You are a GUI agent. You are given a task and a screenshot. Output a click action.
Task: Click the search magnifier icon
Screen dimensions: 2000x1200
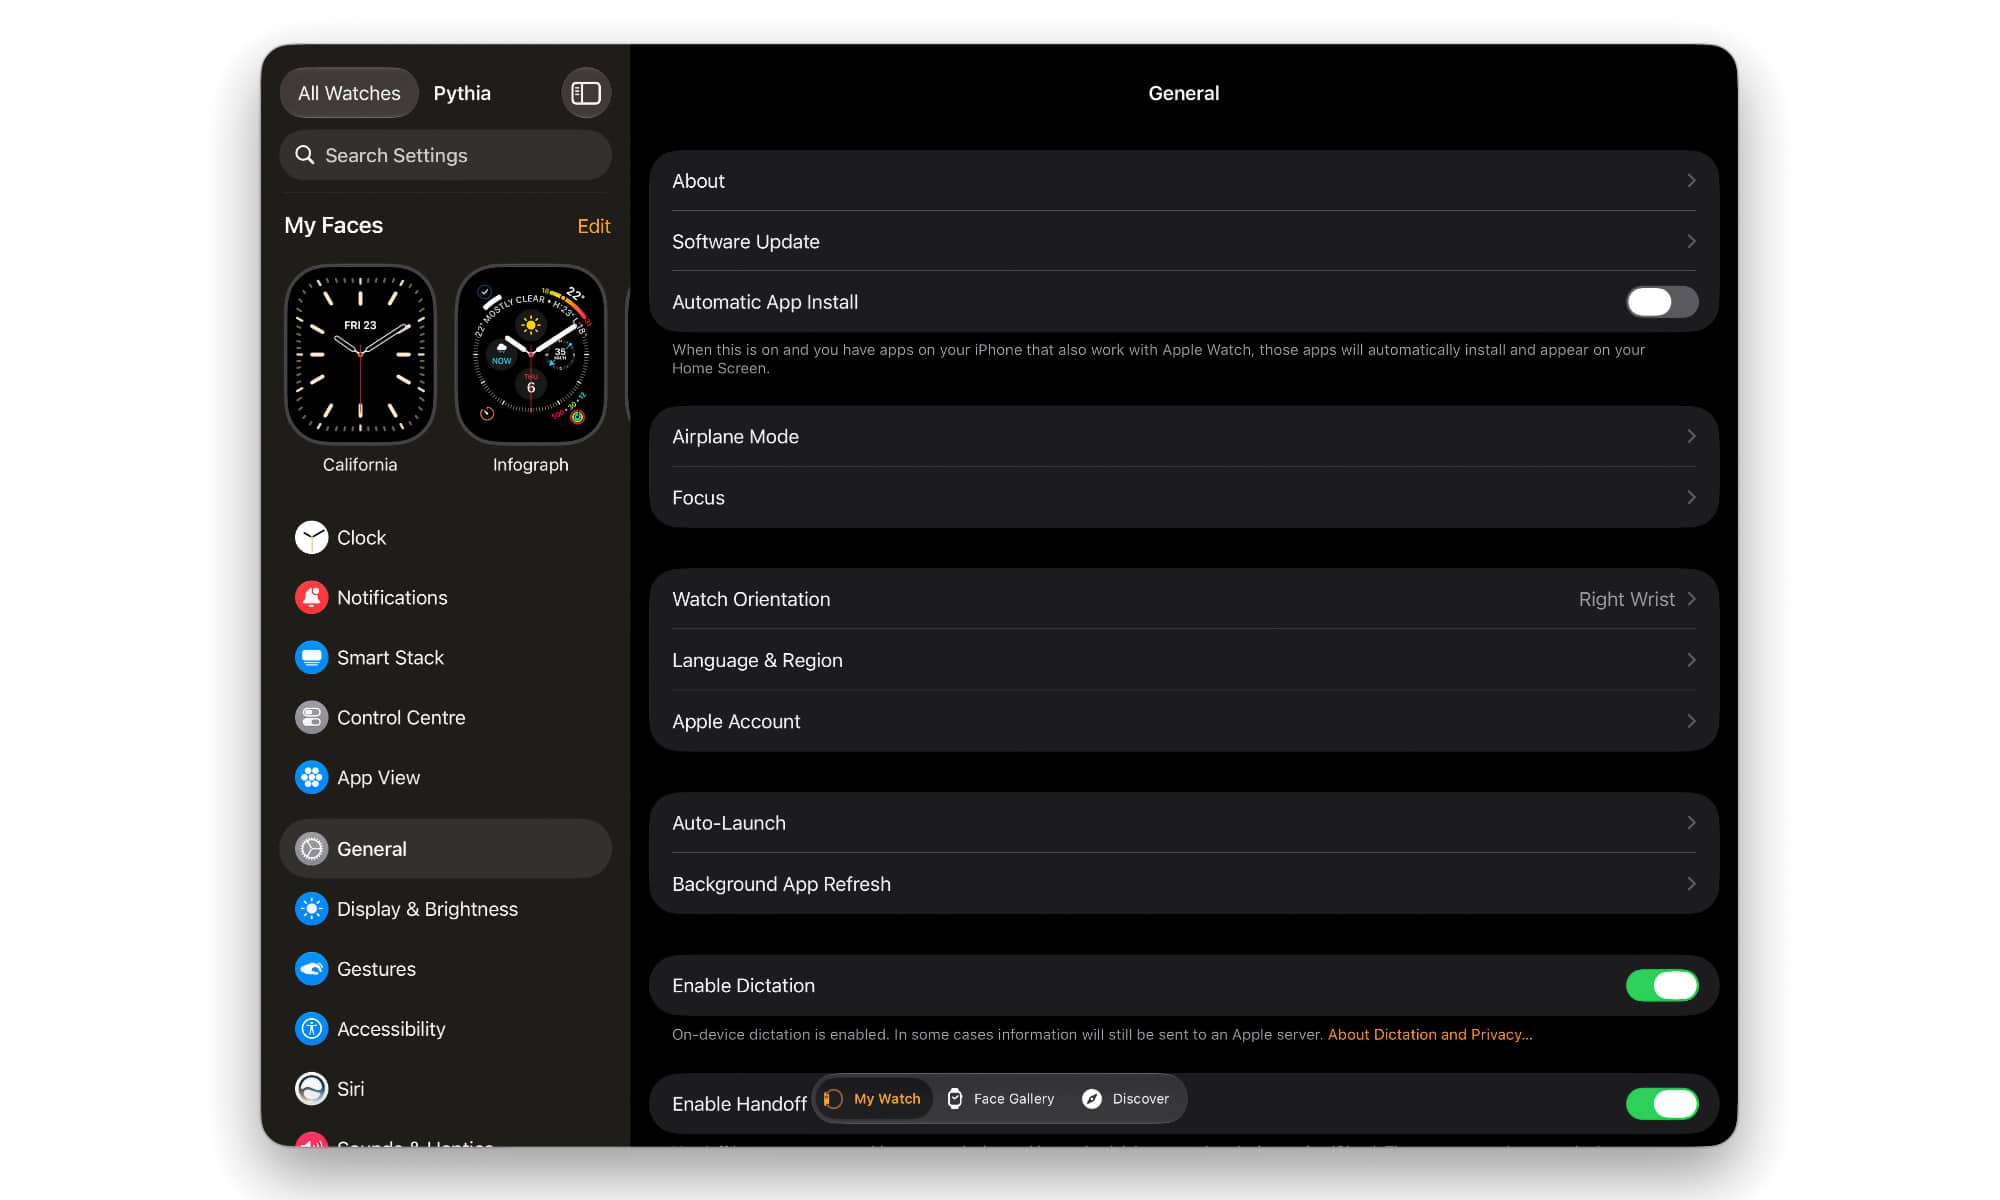click(305, 155)
